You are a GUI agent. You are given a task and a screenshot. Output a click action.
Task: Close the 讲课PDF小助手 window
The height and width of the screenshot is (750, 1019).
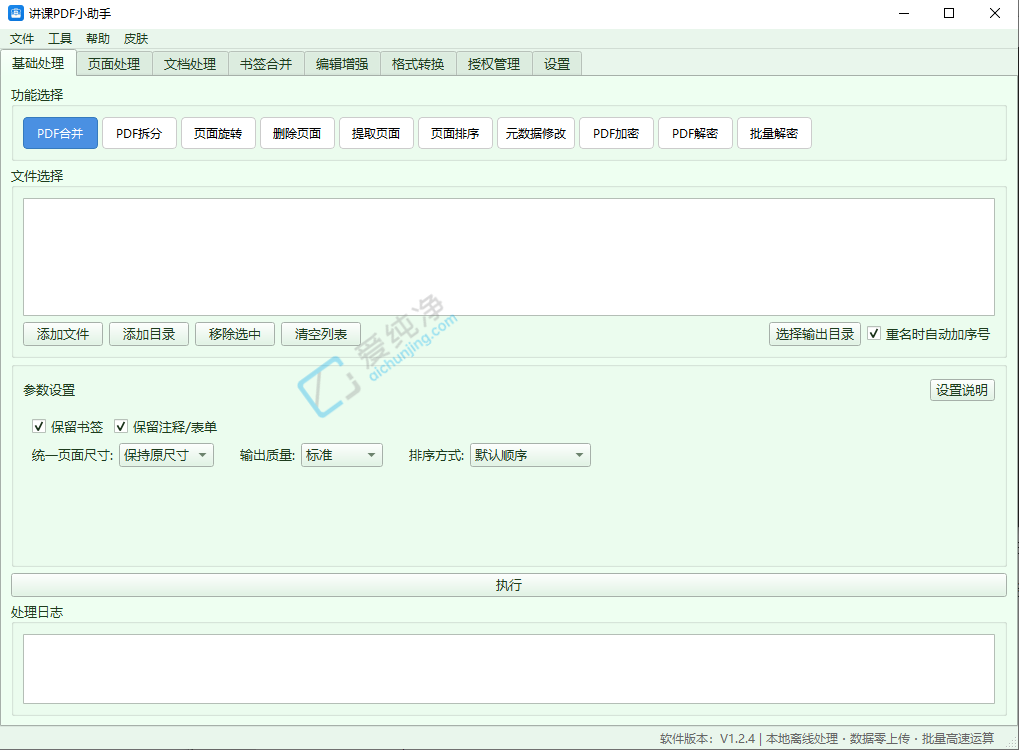click(x=995, y=13)
